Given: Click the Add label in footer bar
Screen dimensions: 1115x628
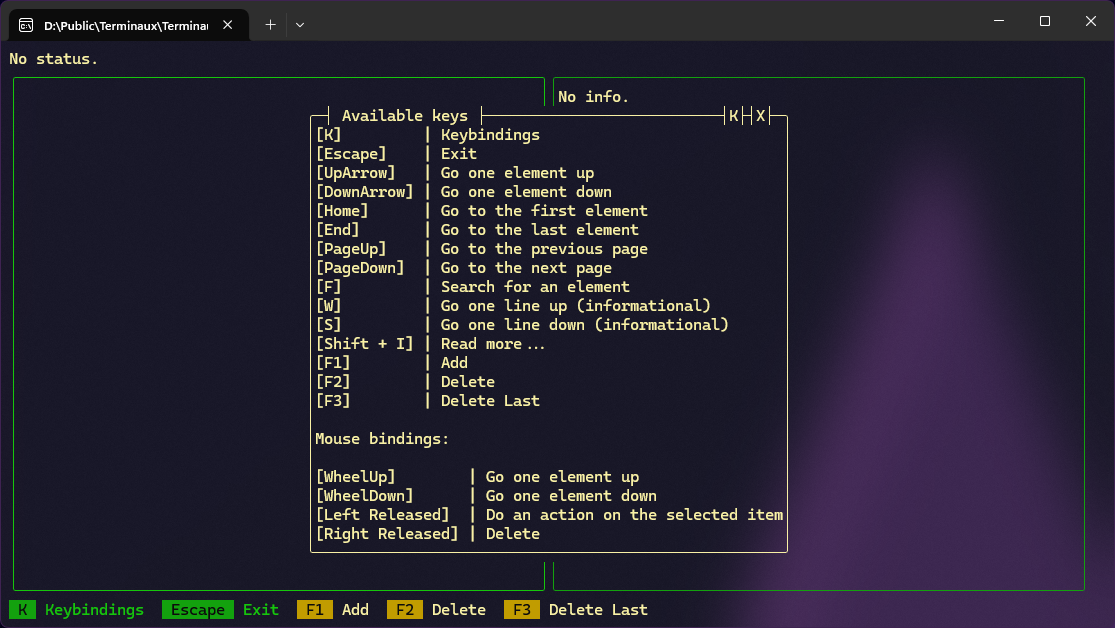Looking at the screenshot, I should click(355, 610).
